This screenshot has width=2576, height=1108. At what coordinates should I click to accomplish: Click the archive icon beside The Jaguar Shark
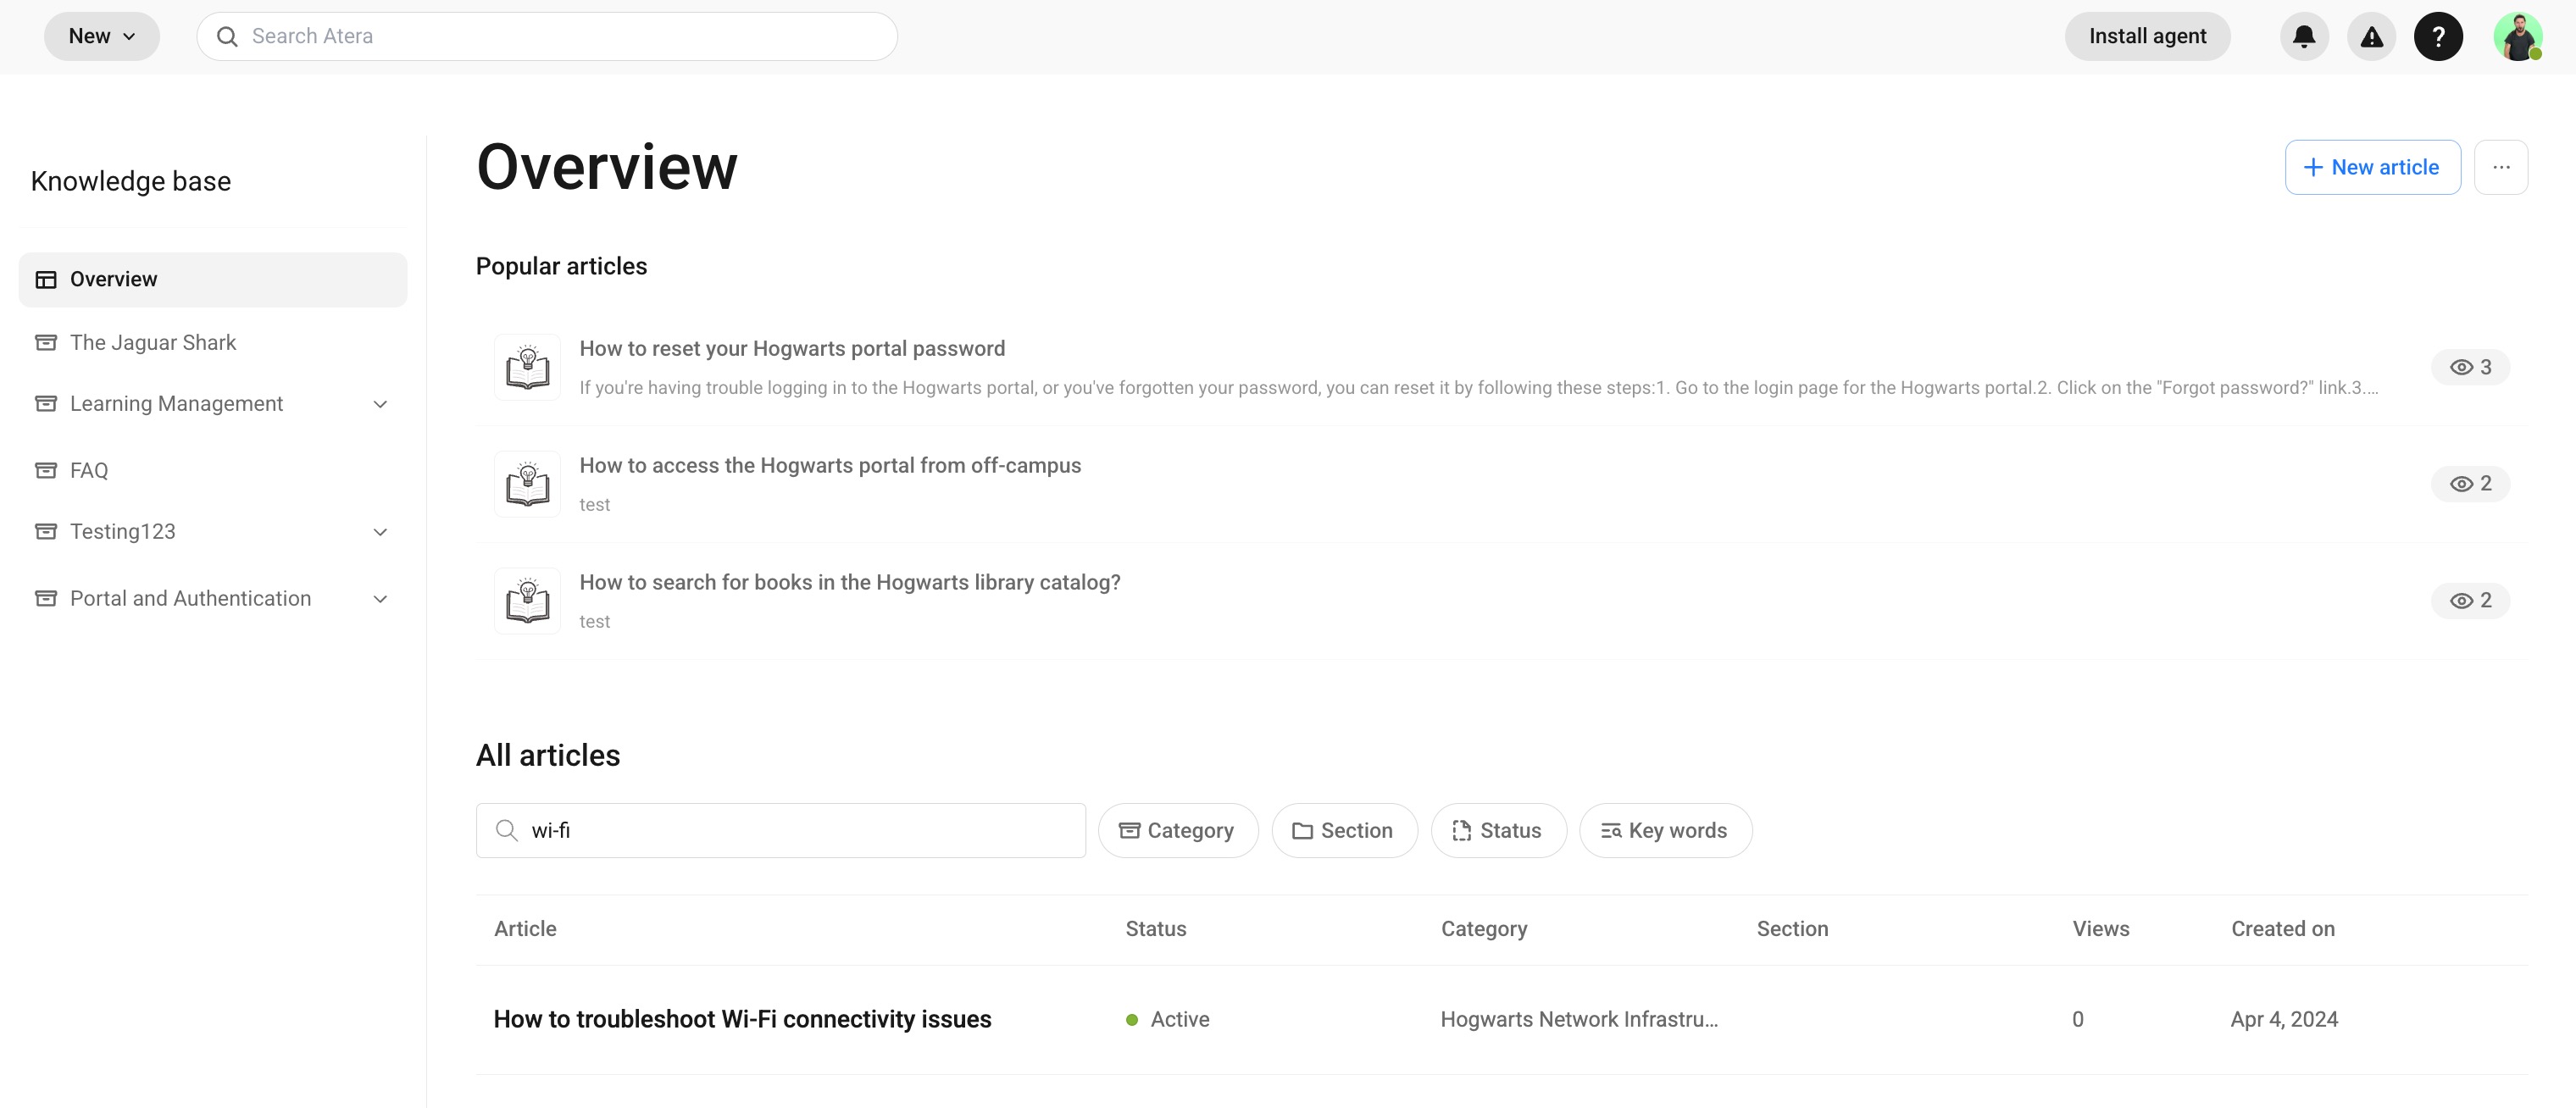pos(46,343)
